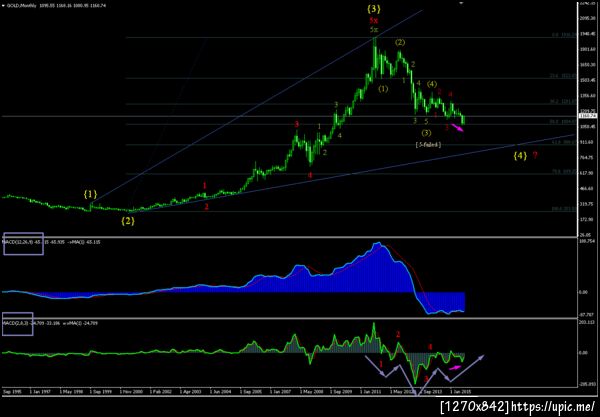The image size is (600, 417).
Task: Click the 319.75 price axis label
Action: point(588,204)
